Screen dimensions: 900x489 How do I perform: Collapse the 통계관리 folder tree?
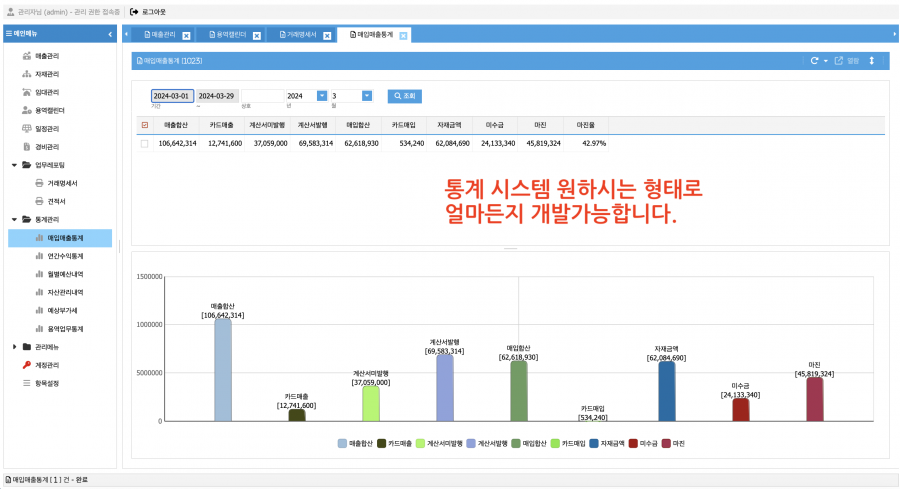coord(14,220)
